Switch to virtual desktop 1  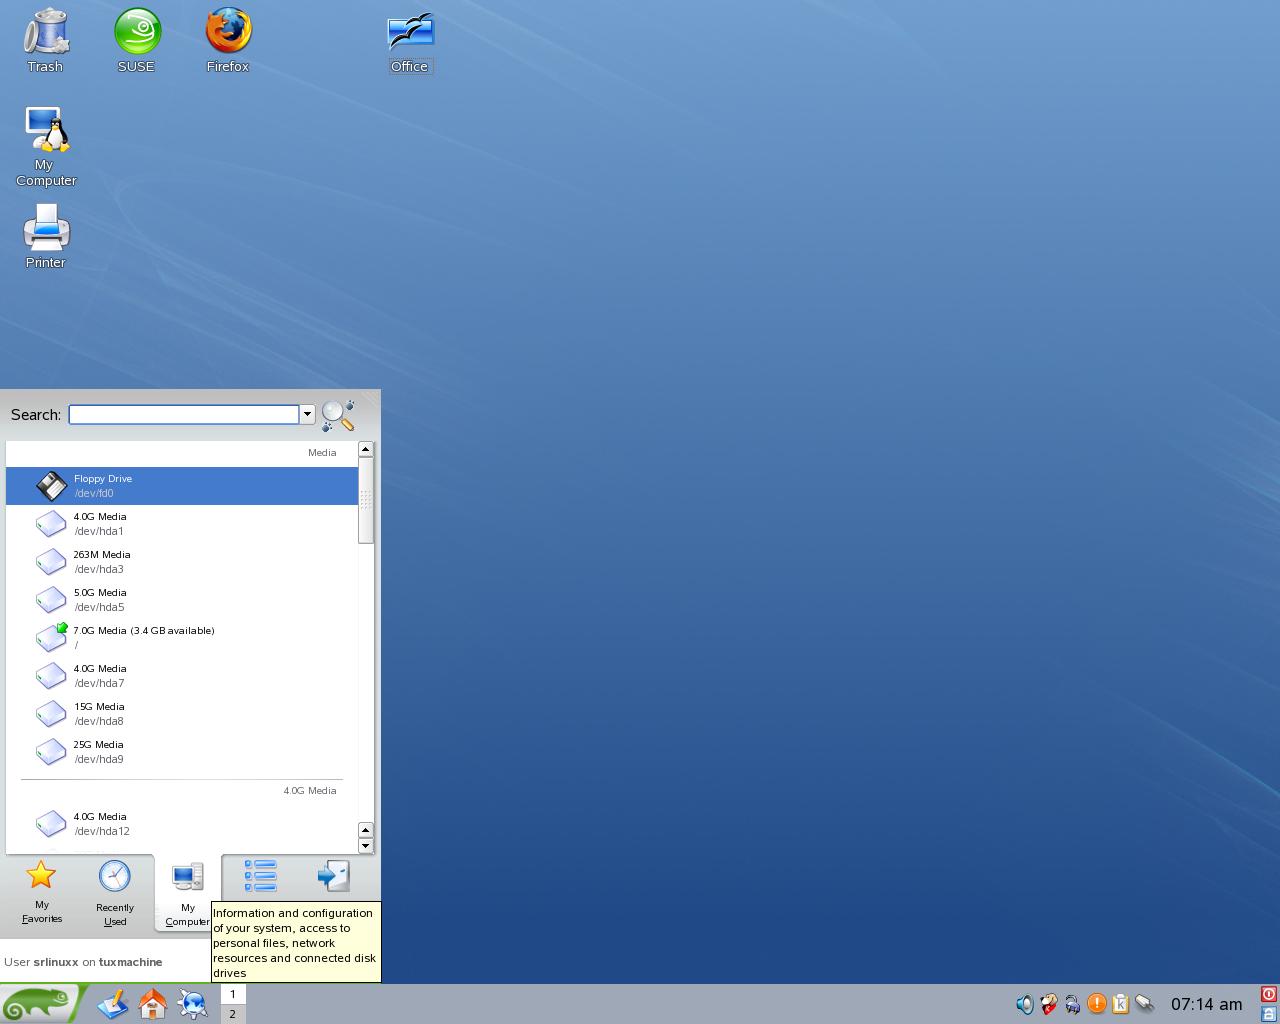[233, 994]
